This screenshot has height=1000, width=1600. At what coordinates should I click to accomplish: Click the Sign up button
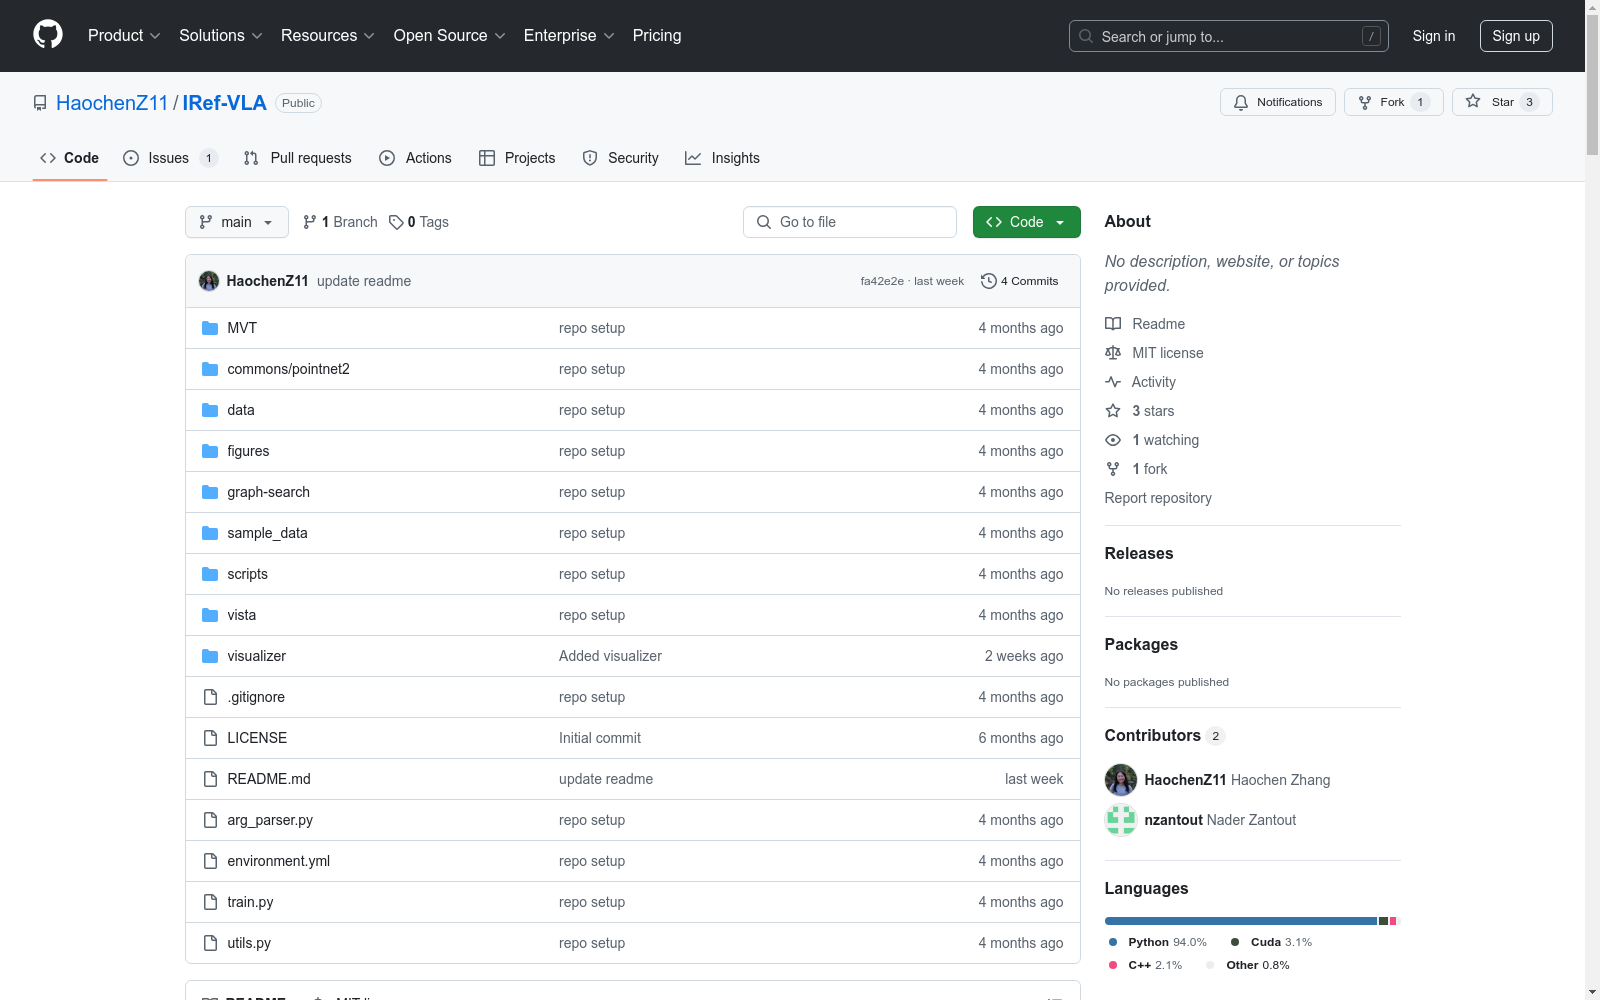click(x=1516, y=36)
